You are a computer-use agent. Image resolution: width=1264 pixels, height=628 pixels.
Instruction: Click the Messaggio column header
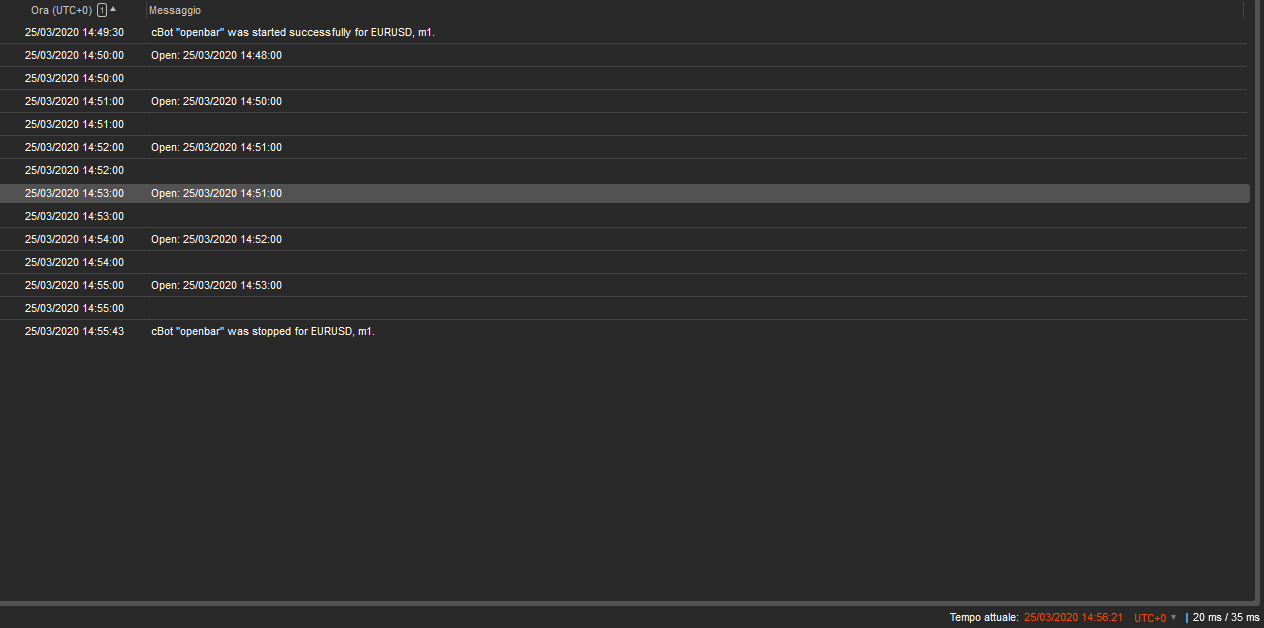[x=175, y=10]
